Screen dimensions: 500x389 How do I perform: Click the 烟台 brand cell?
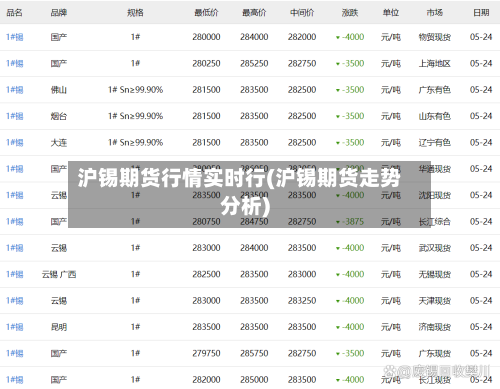[x=59, y=116]
